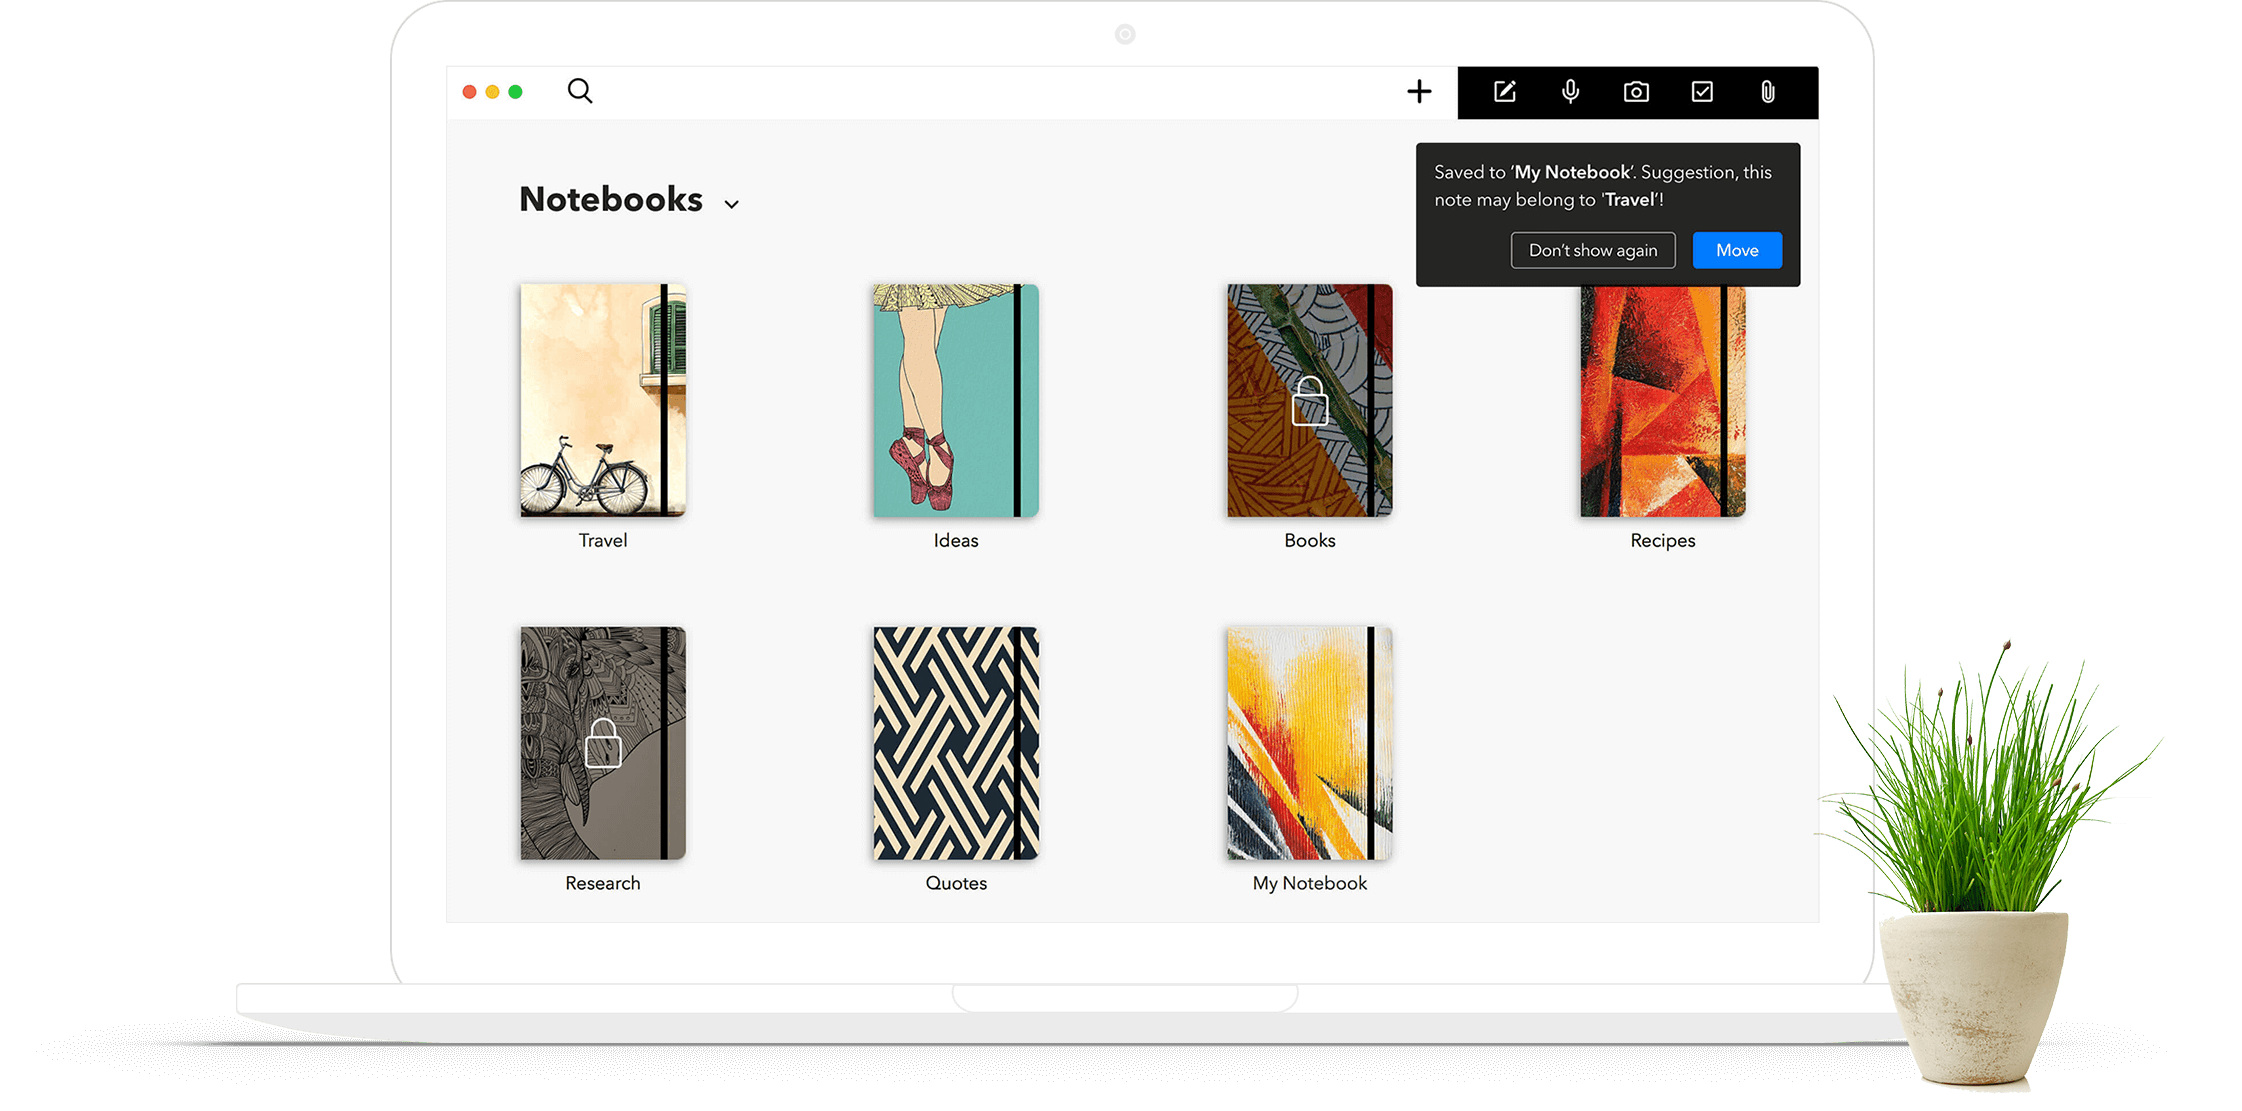Click the lock icon on Books notebook

(x=1309, y=402)
